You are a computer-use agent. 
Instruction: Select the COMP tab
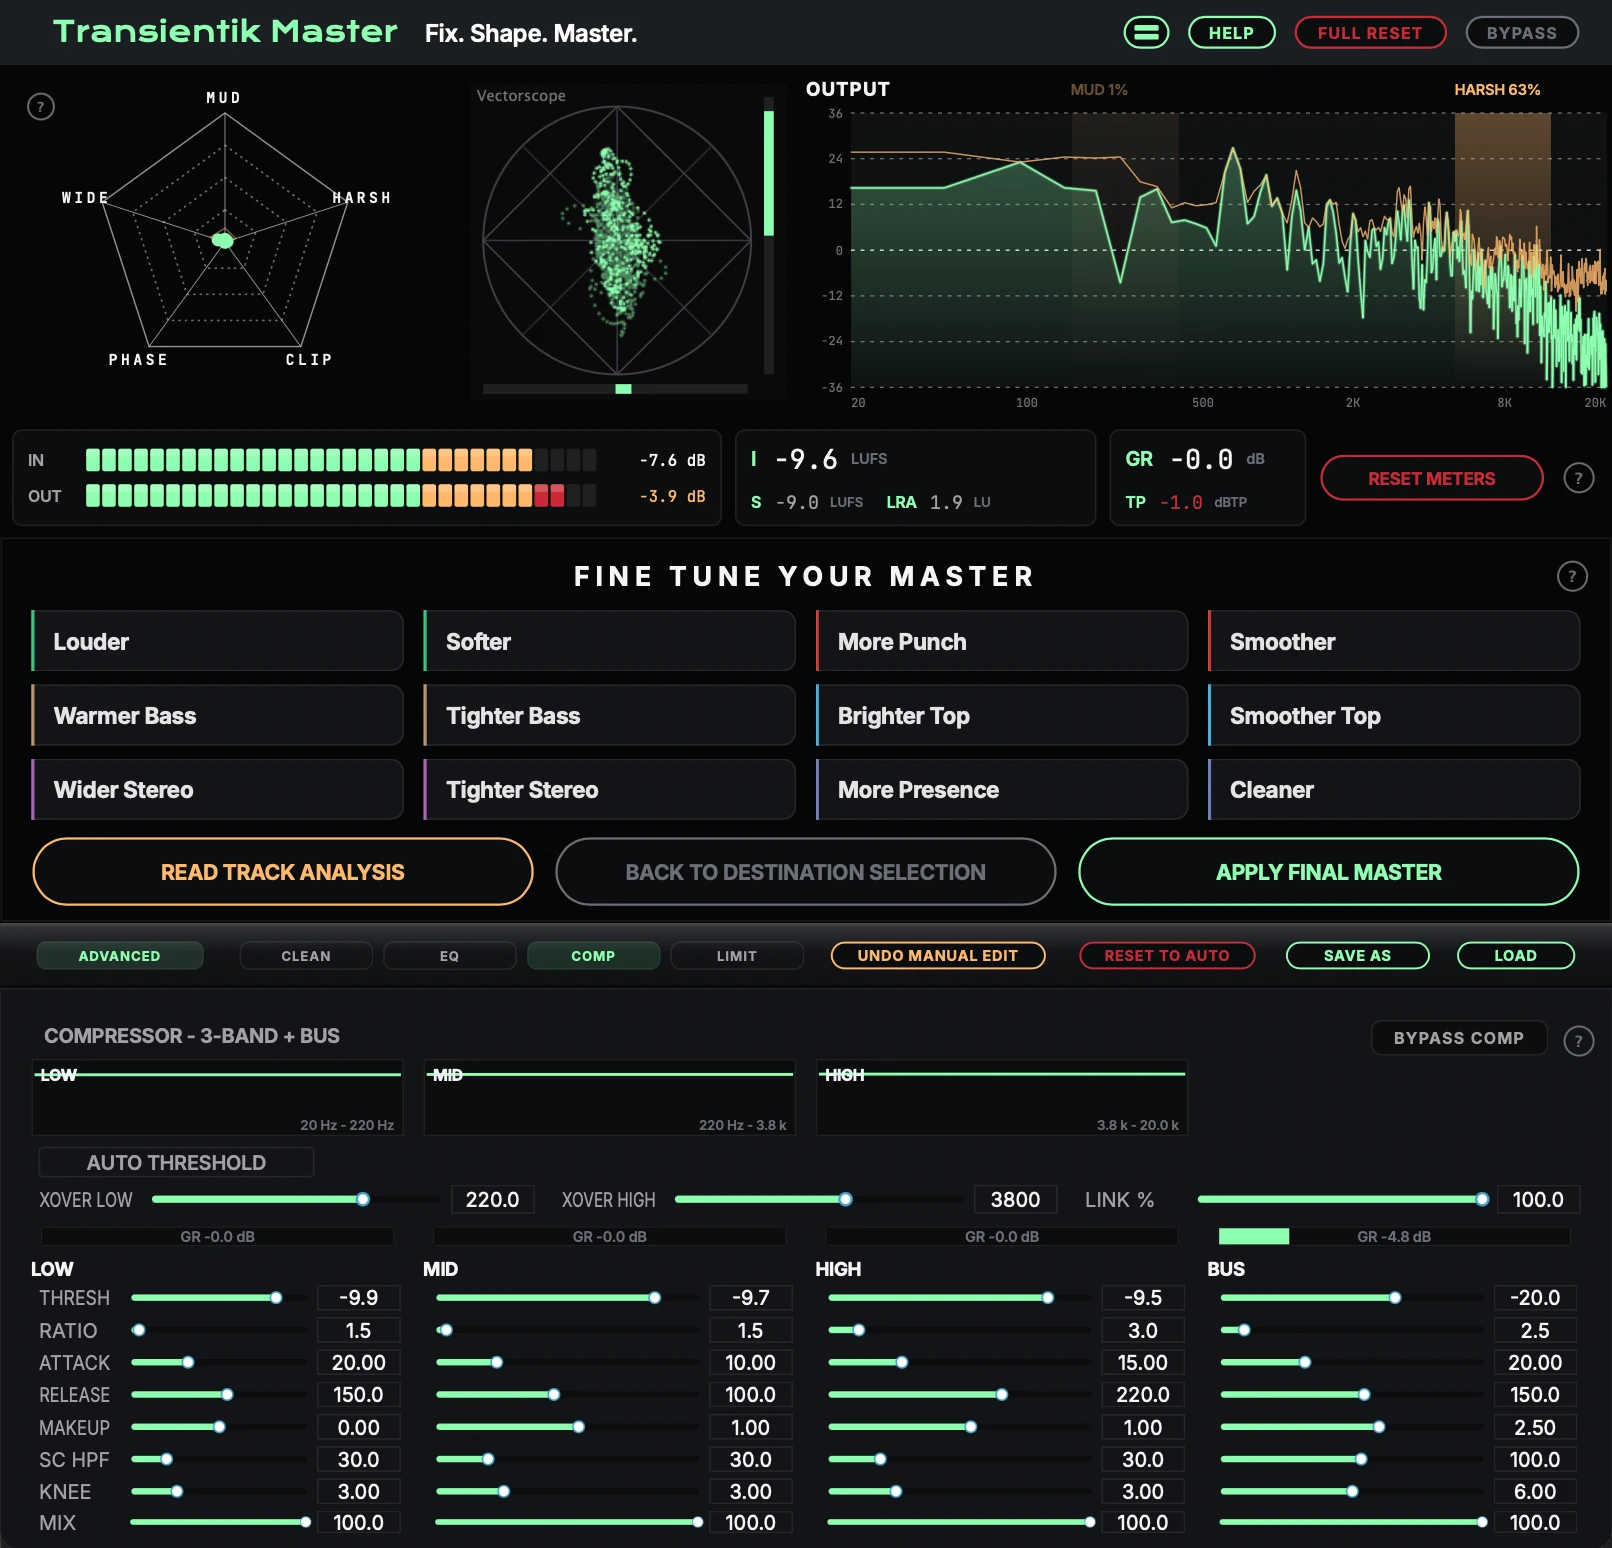pos(593,956)
